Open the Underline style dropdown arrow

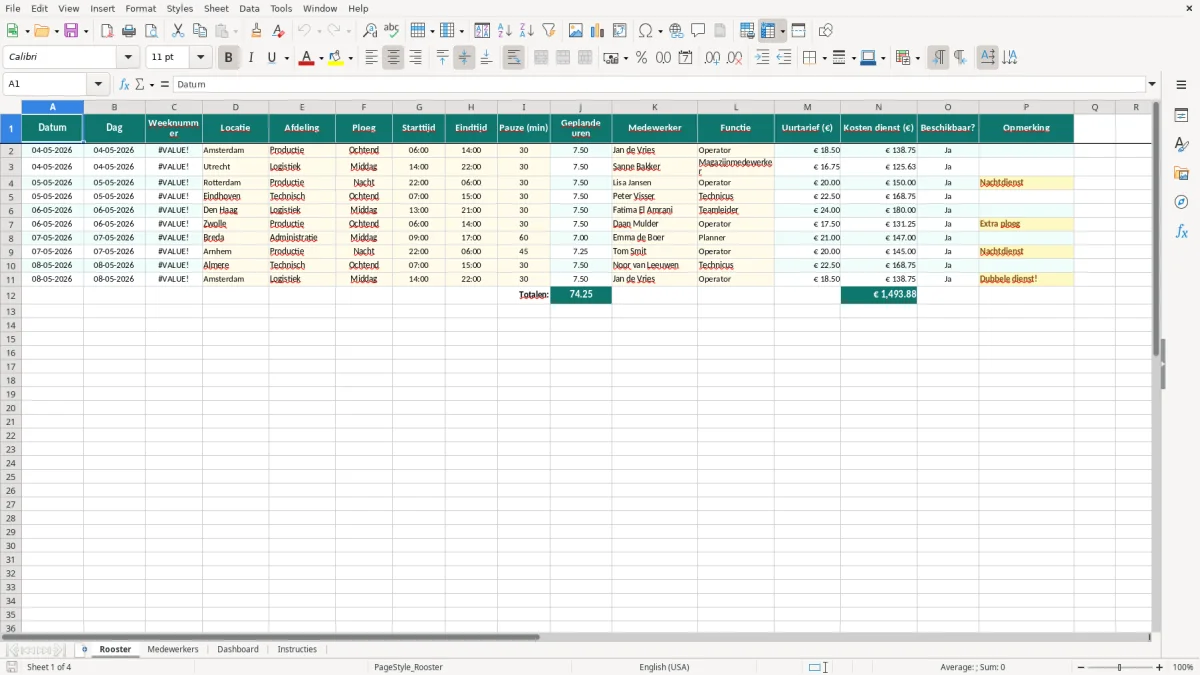(x=286, y=58)
